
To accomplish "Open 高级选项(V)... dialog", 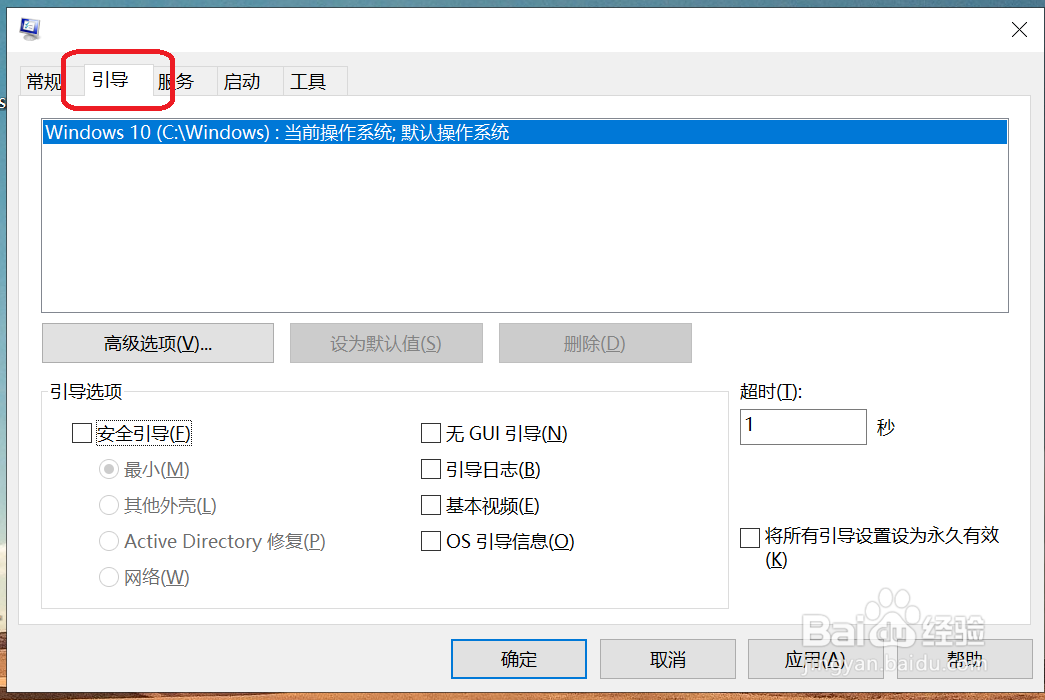I will click(158, 343).
